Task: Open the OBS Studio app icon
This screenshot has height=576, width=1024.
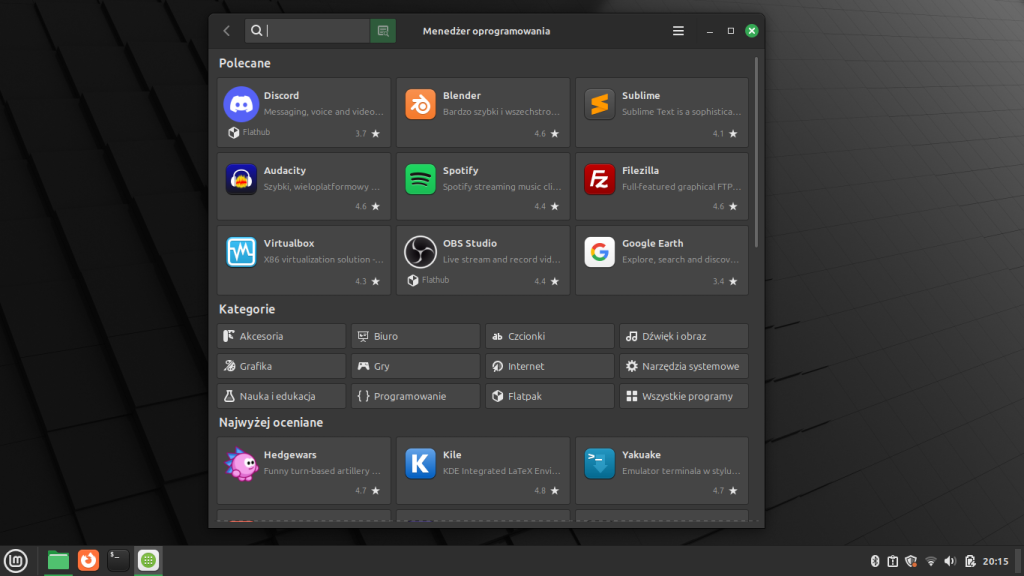Action: (x=420, y=251)
